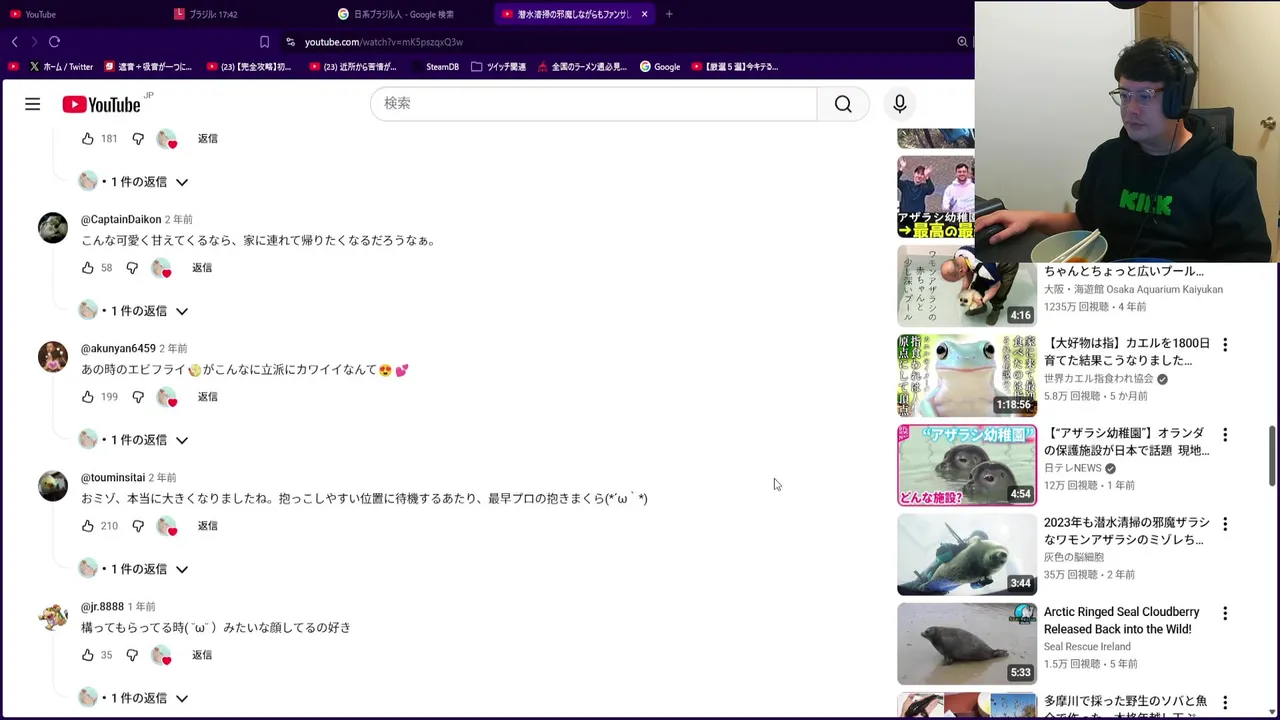Dislike the comment by @touminsitai

pyautogui.click(x=138, y=526)
